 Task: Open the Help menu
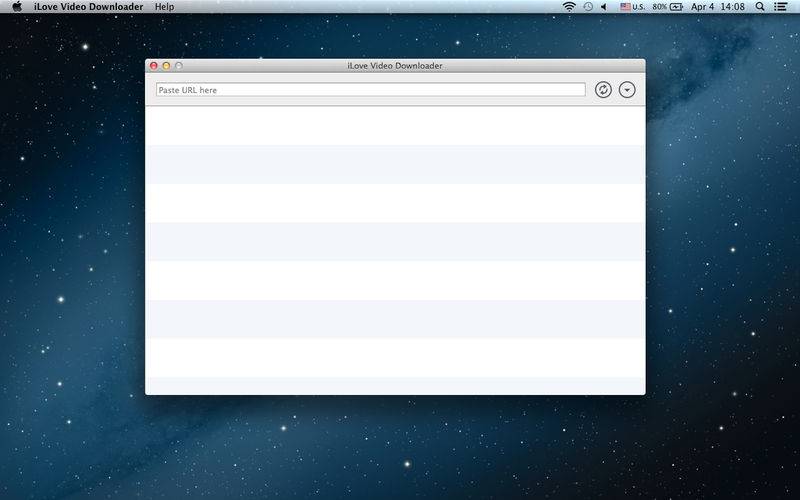tap(164, 7)
